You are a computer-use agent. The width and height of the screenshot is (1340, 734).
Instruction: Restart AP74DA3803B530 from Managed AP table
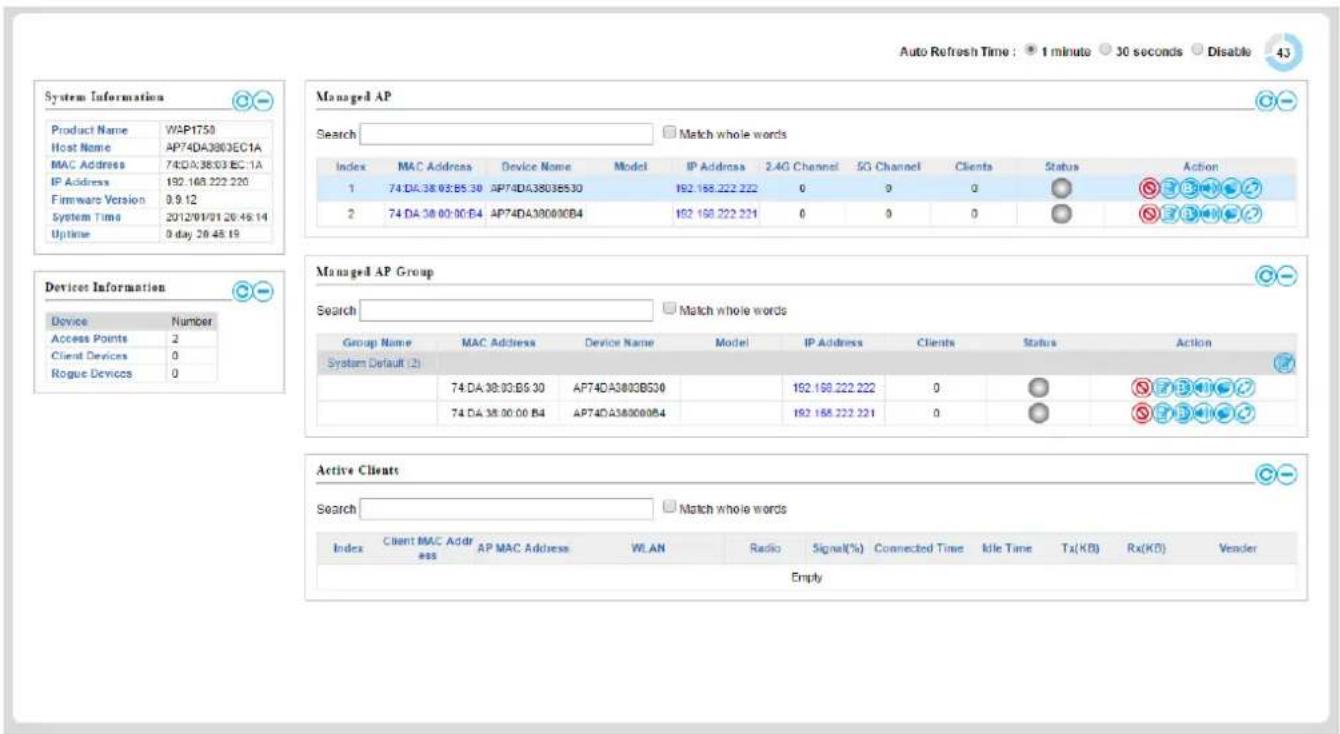pyautogui.click(x=1252, y=188)
